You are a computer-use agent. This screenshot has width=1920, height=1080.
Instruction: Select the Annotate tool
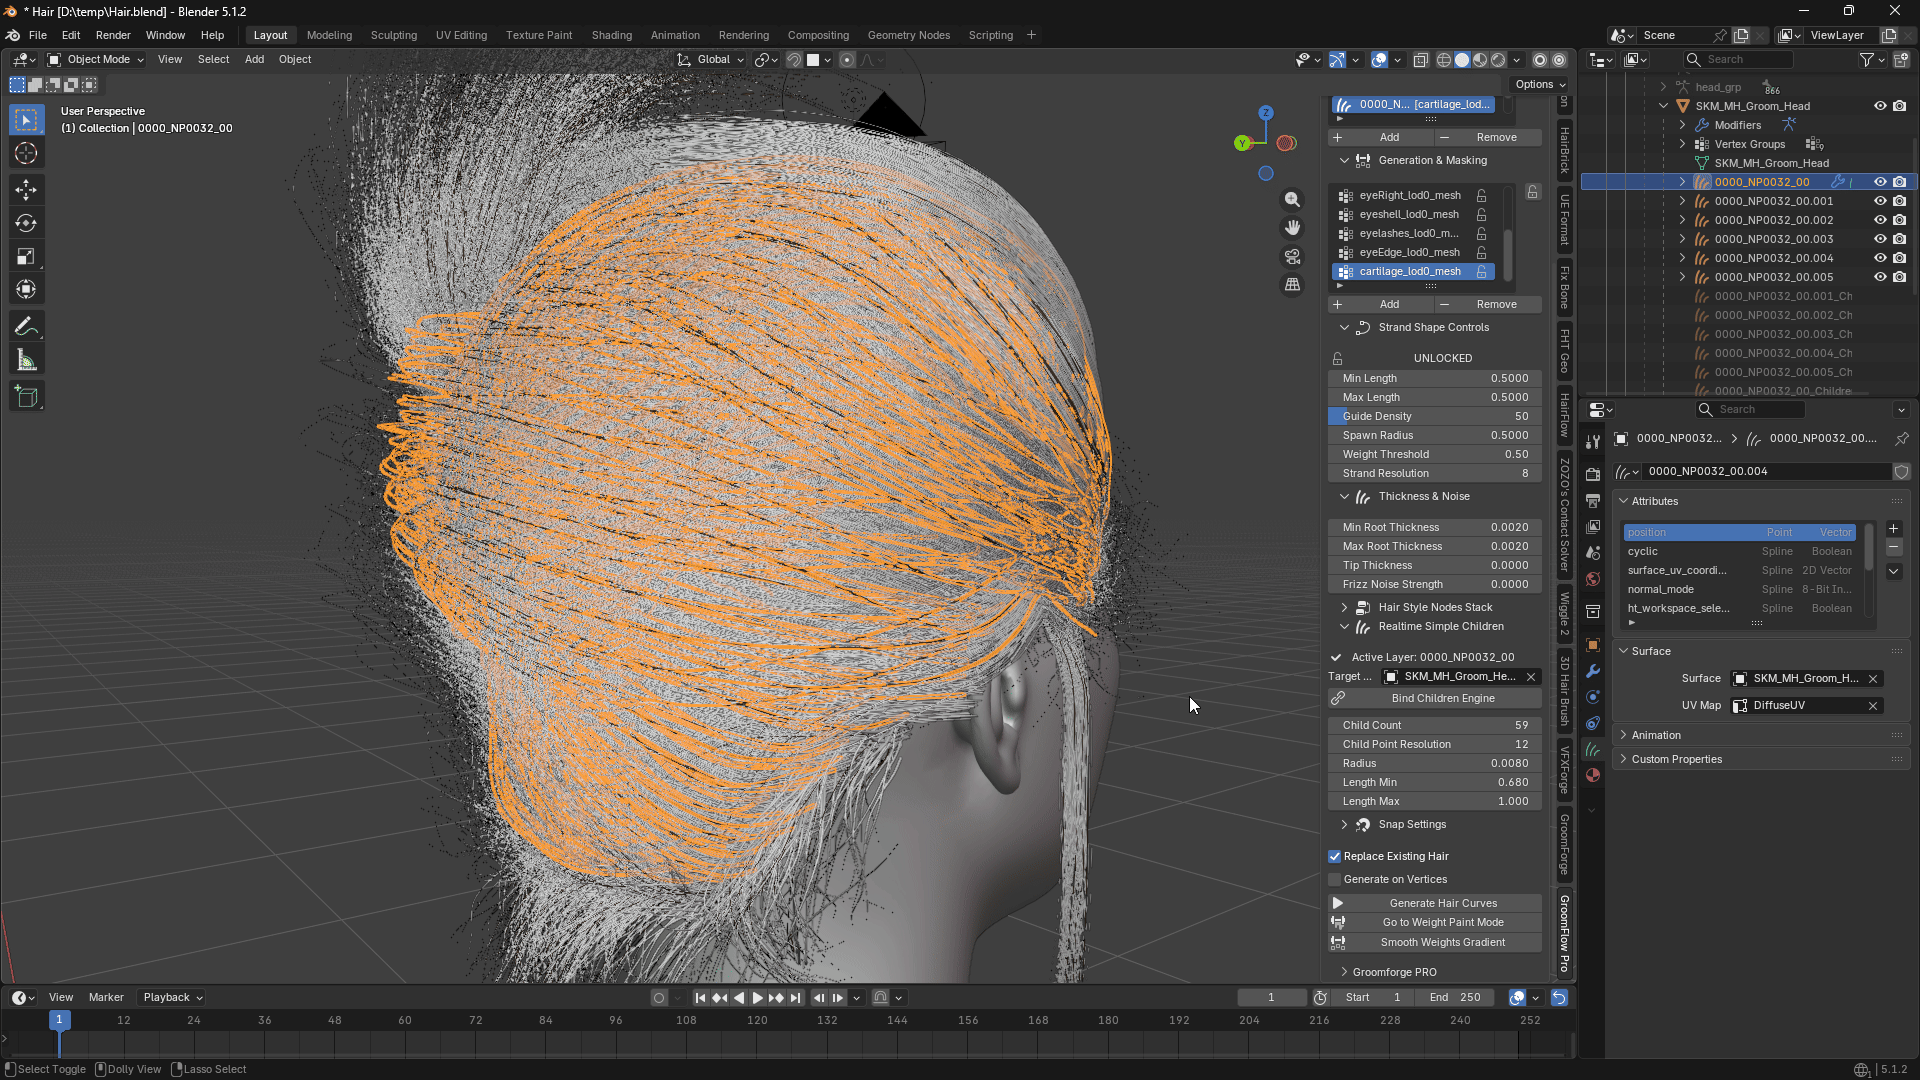[27, 327]
